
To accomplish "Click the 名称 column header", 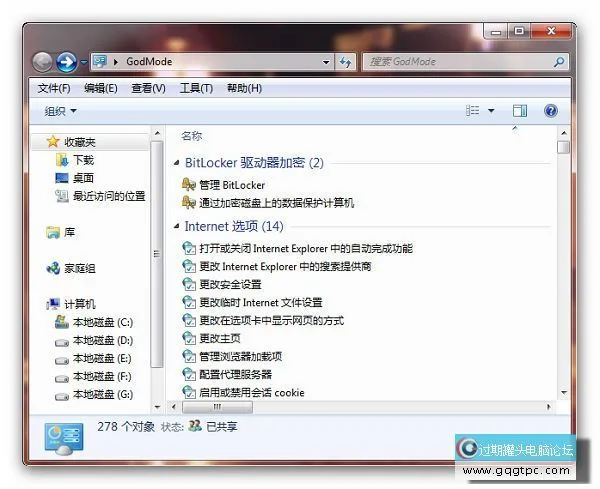I will click(x=191, y=136).
